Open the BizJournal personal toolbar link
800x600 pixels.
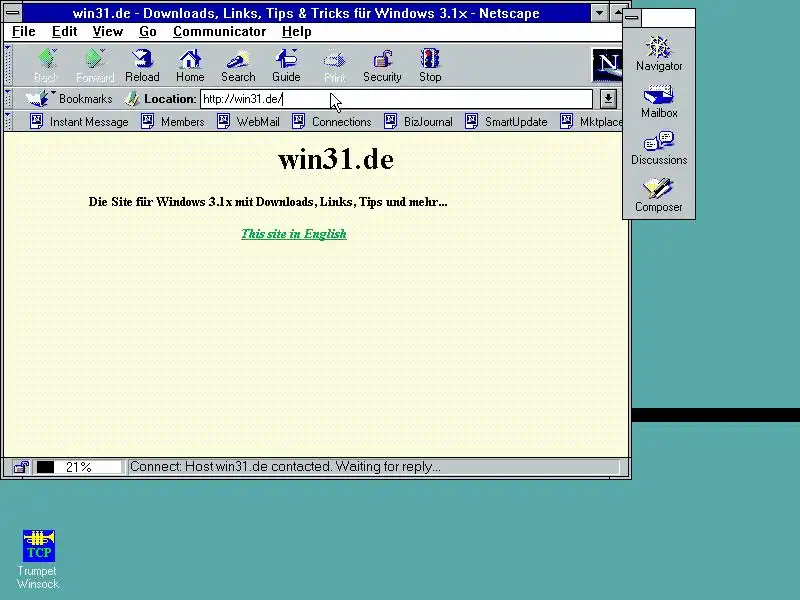point(418,122)
